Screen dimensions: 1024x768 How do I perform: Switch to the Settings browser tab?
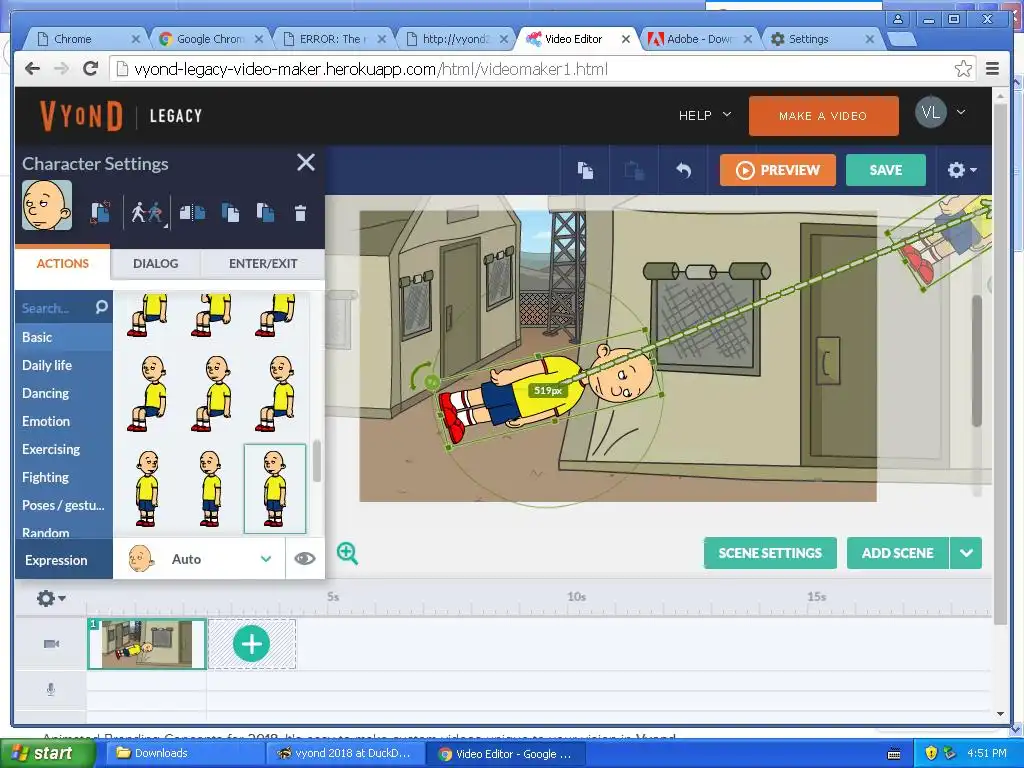point(822,39)
